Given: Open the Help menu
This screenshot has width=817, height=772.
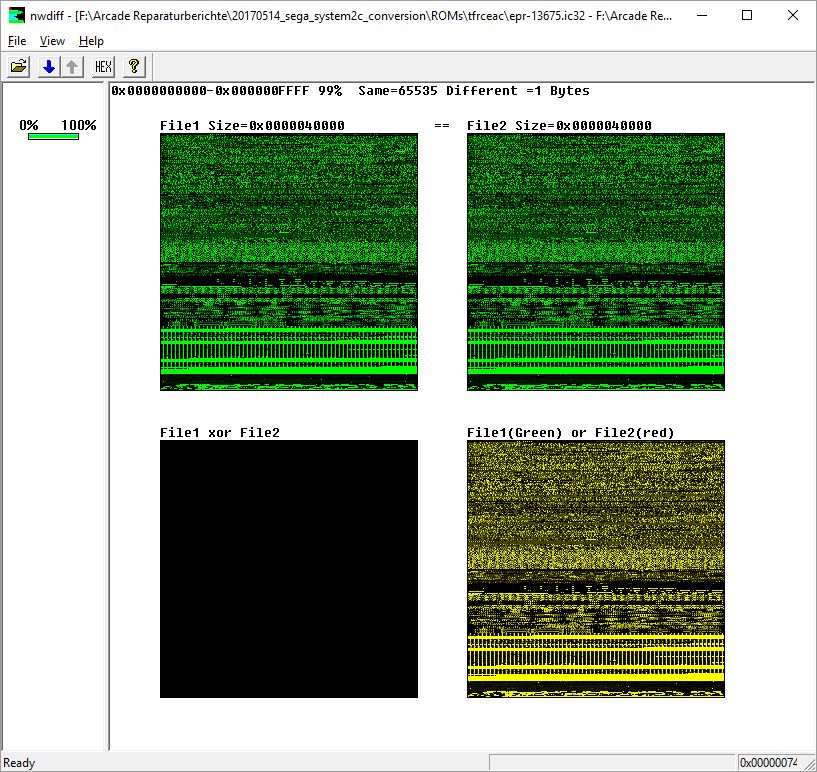Looking at the screenshot, I should [91, 41].
